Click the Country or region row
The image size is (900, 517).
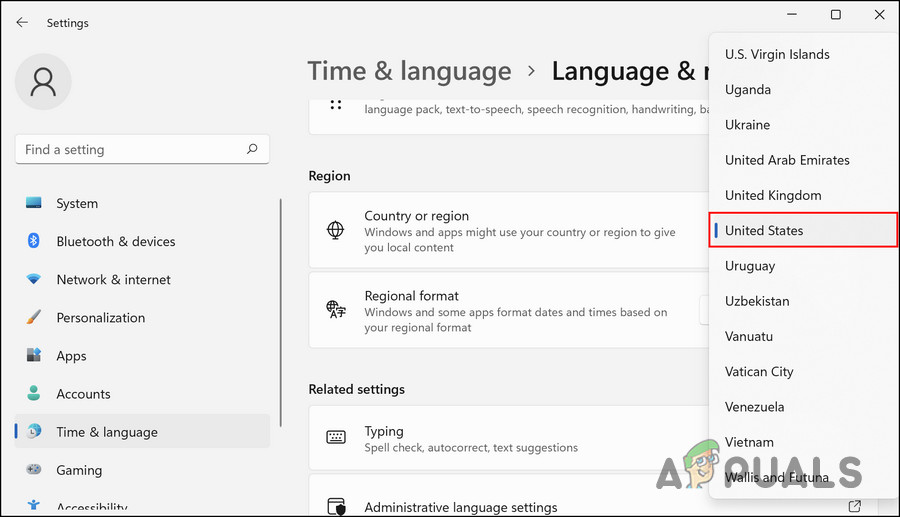[x=509, y=230]
